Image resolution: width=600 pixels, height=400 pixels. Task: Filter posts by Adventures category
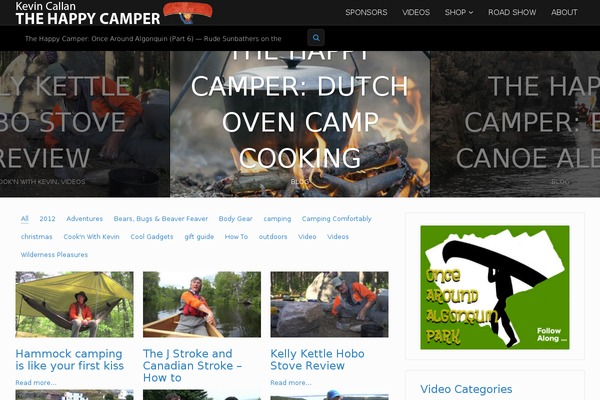85,219
